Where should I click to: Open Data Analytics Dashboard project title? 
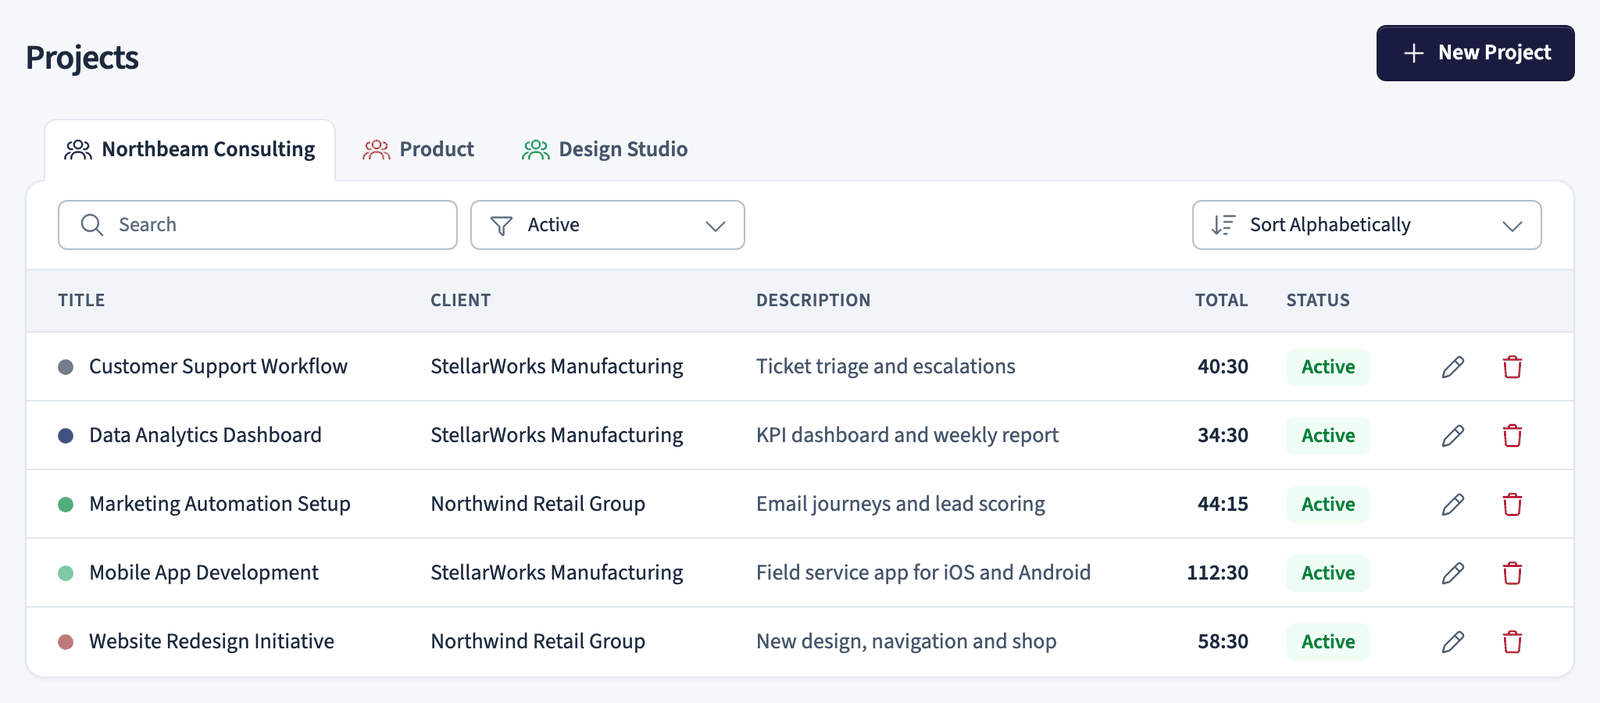205,435
